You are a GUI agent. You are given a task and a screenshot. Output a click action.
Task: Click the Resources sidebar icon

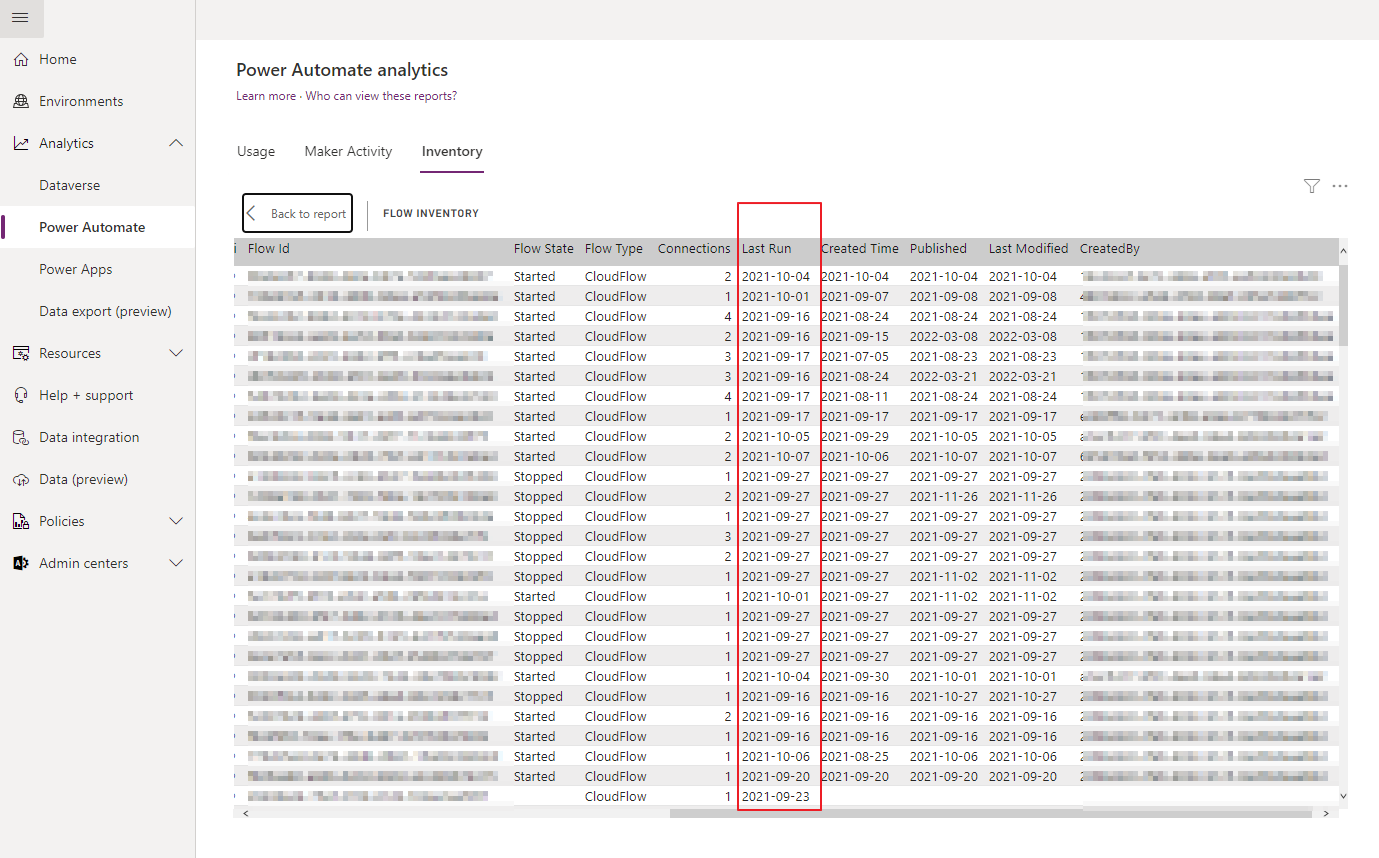20,352
